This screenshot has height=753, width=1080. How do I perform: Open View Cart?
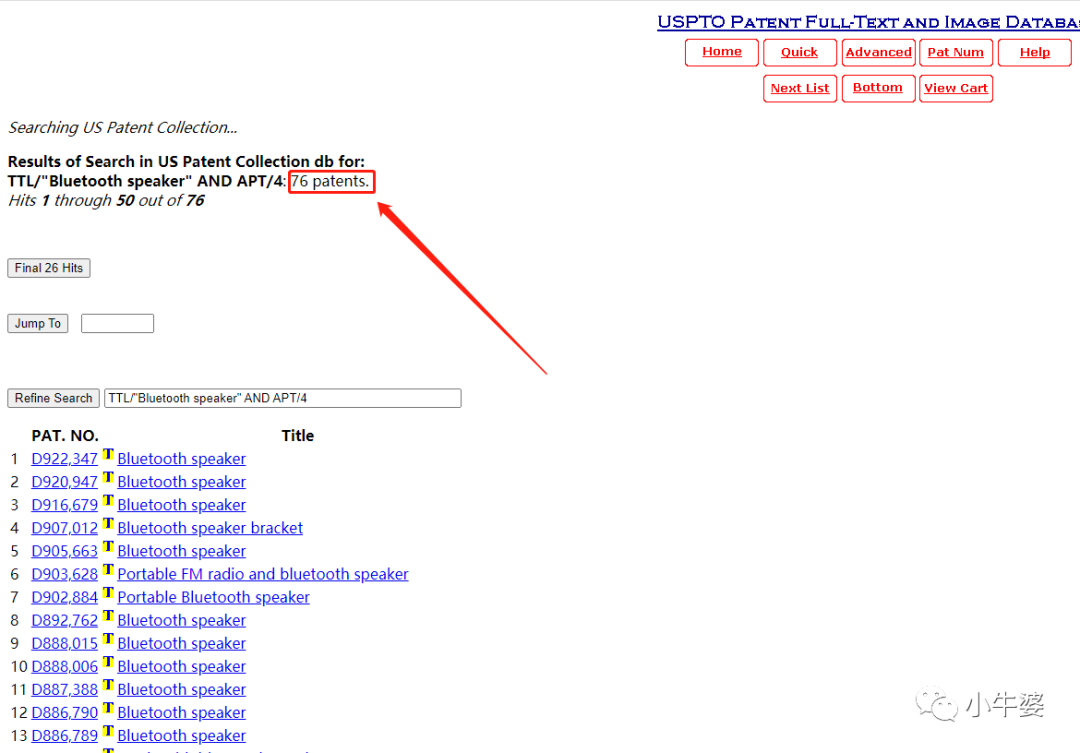[x=956, y=88]
